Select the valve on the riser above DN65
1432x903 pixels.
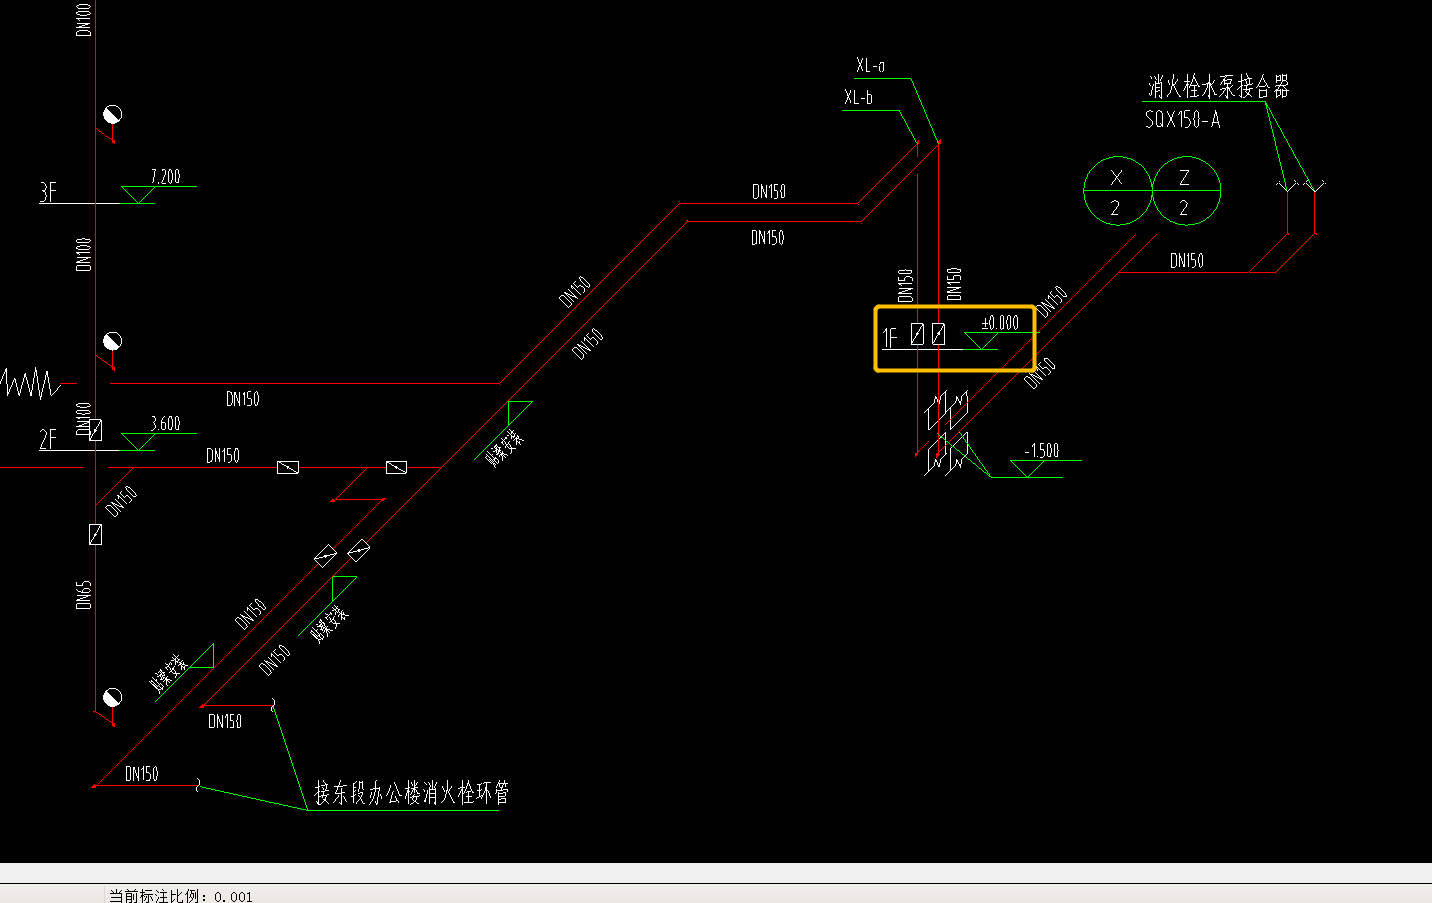tap(95, 535)
